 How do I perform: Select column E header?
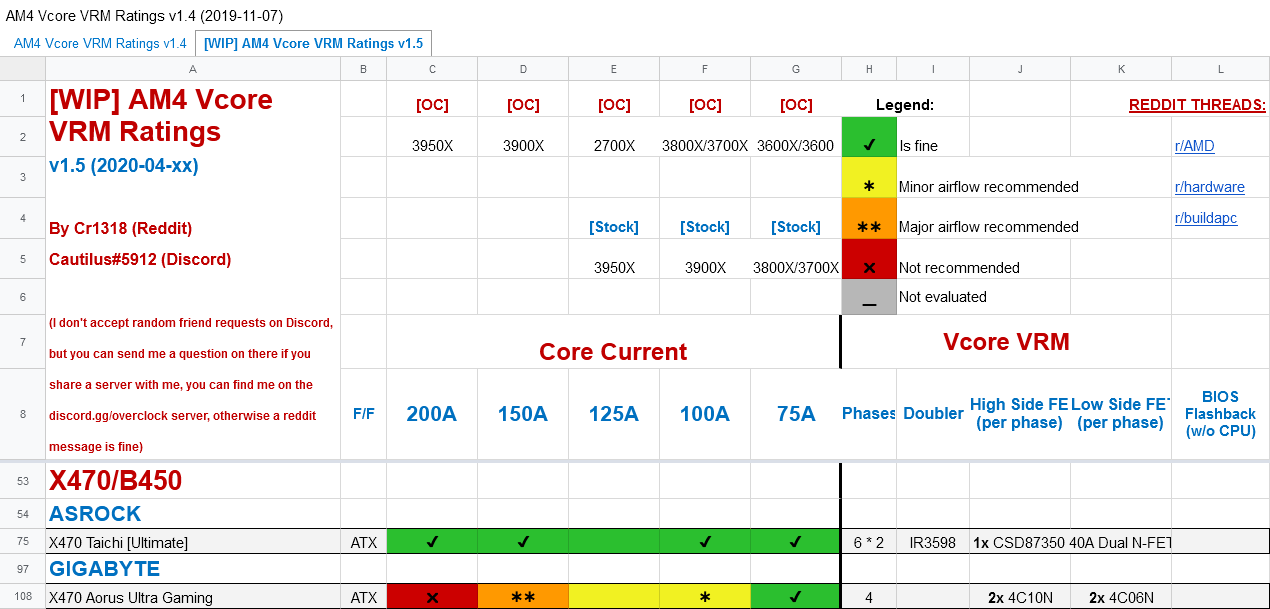tap(614, 69)
